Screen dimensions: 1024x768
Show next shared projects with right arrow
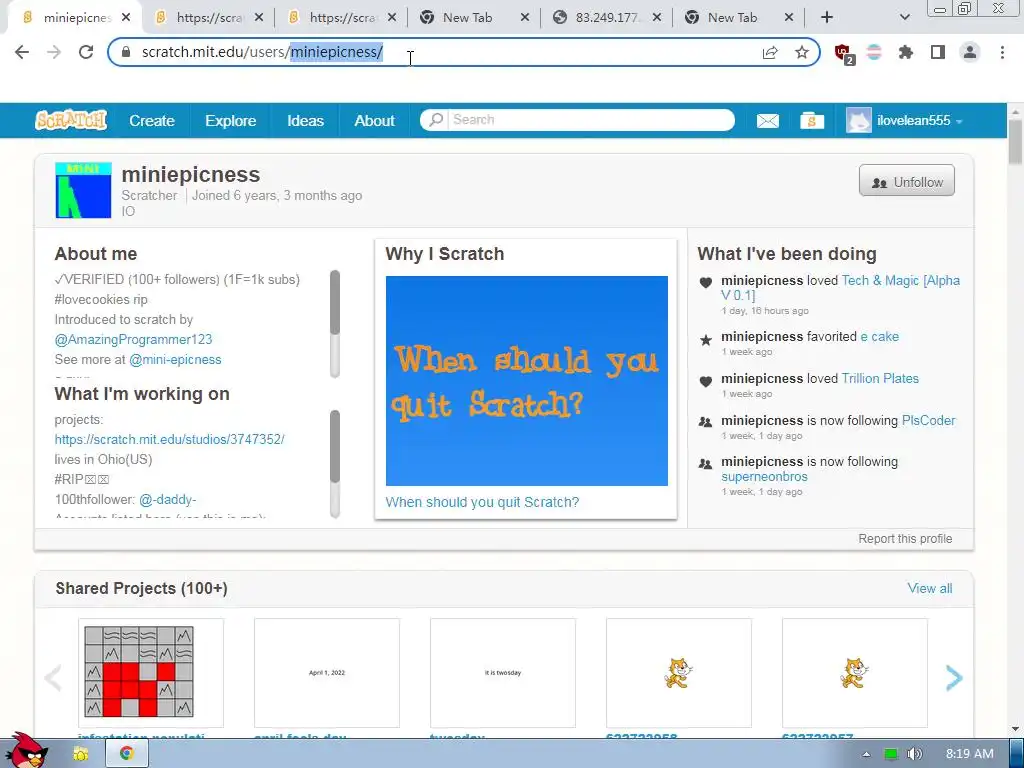pyautogui.click(x=953, y=678)
